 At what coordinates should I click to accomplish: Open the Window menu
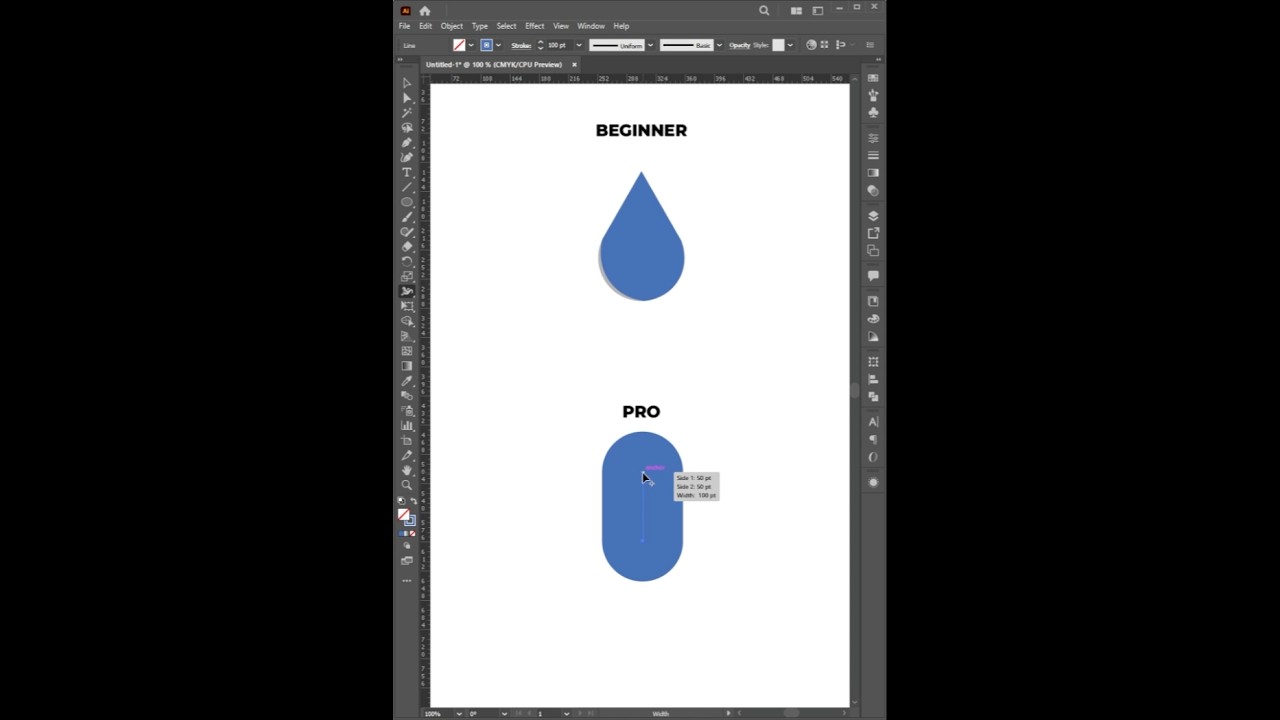pyautogui.click(x=591, y=26)
